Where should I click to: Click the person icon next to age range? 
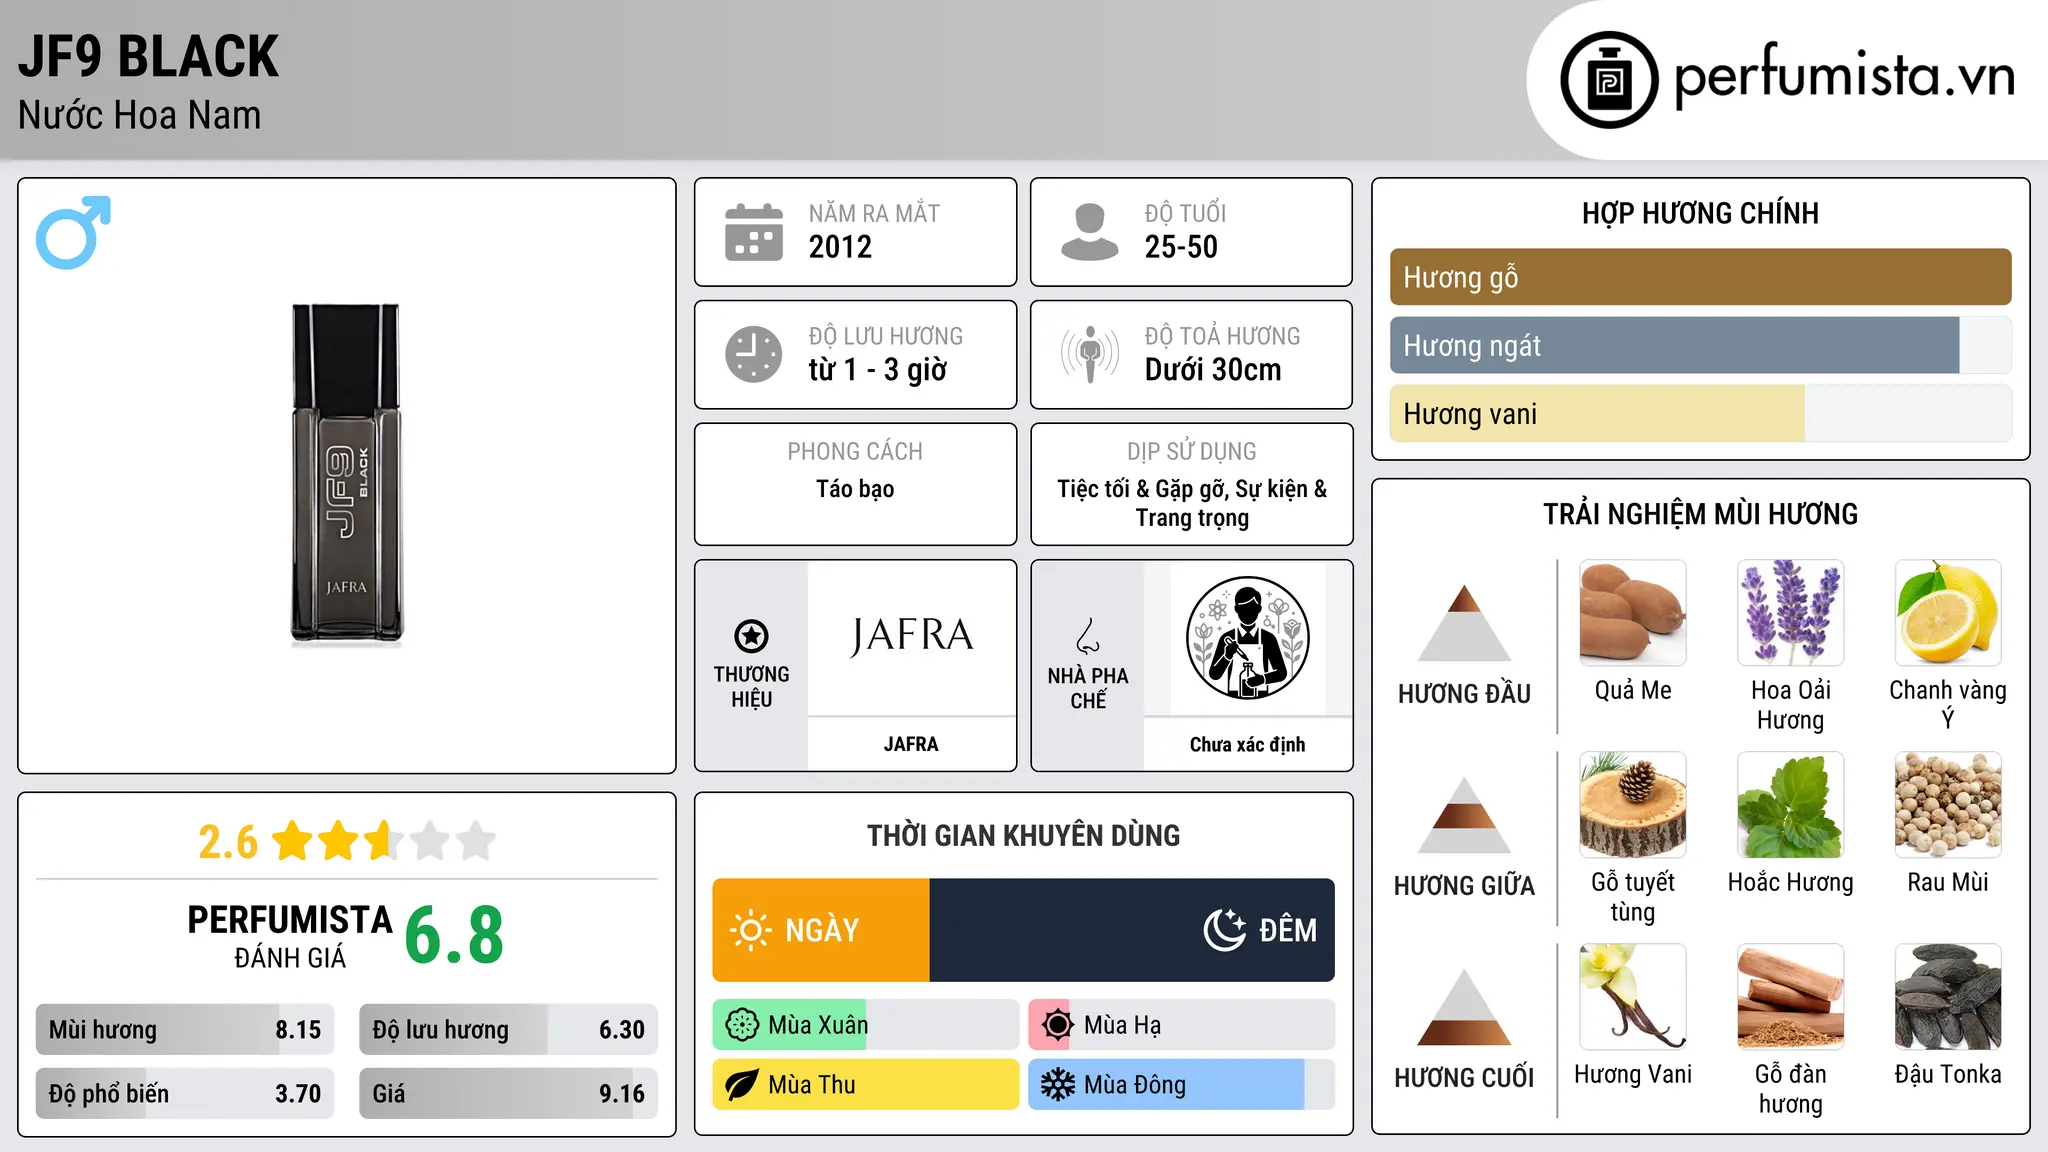[1090, 232]
